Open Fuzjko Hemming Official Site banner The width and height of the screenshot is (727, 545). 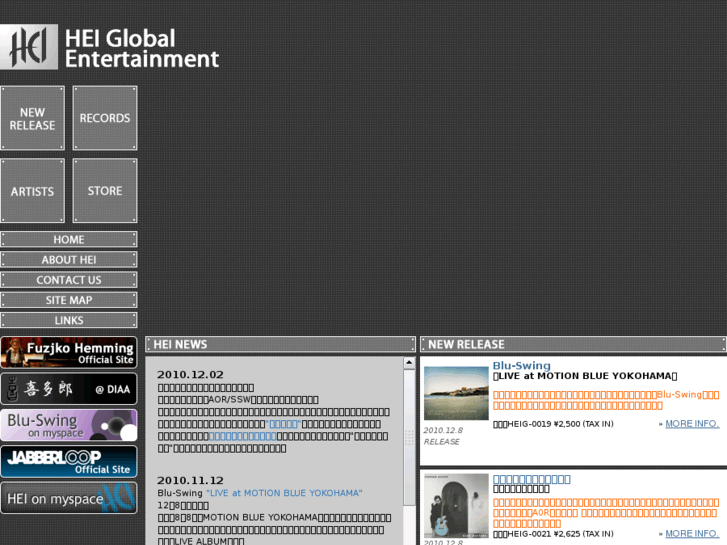pos(69,353)
